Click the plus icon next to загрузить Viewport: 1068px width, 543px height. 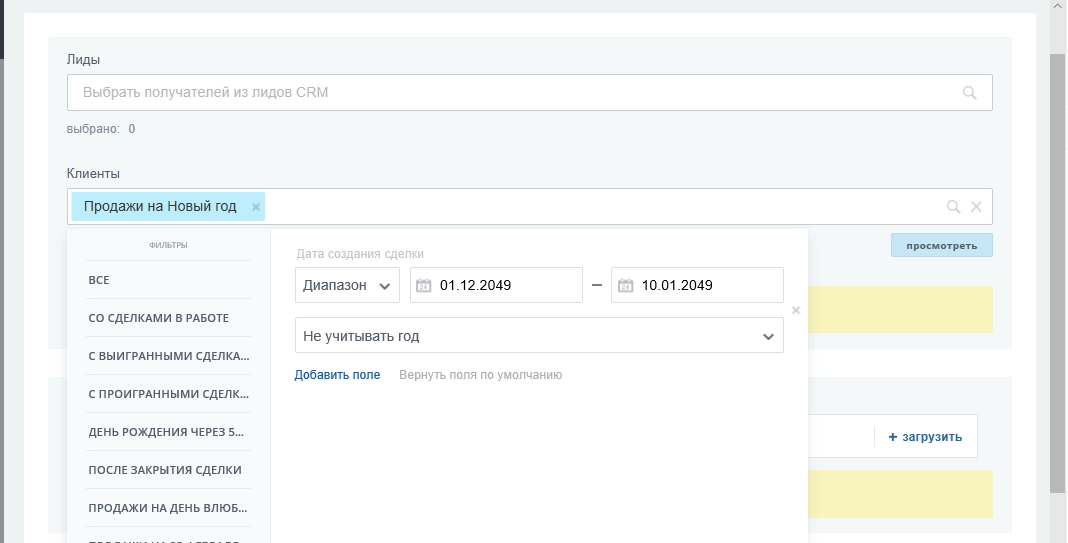(892, 437)
